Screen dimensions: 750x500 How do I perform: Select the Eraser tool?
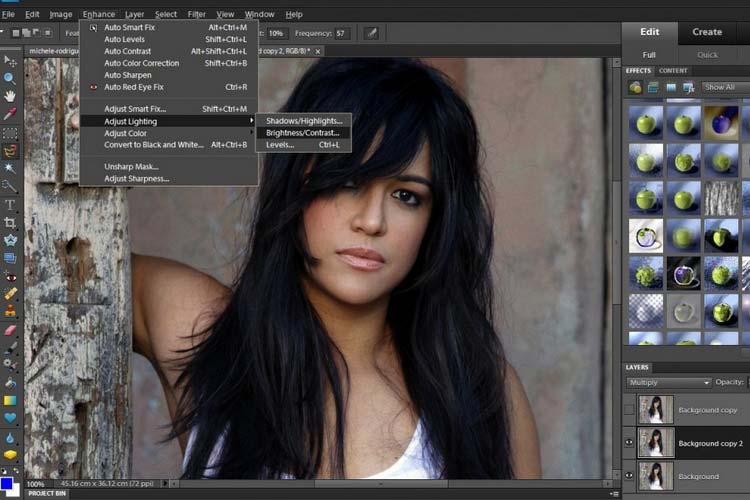pos(10,329)
